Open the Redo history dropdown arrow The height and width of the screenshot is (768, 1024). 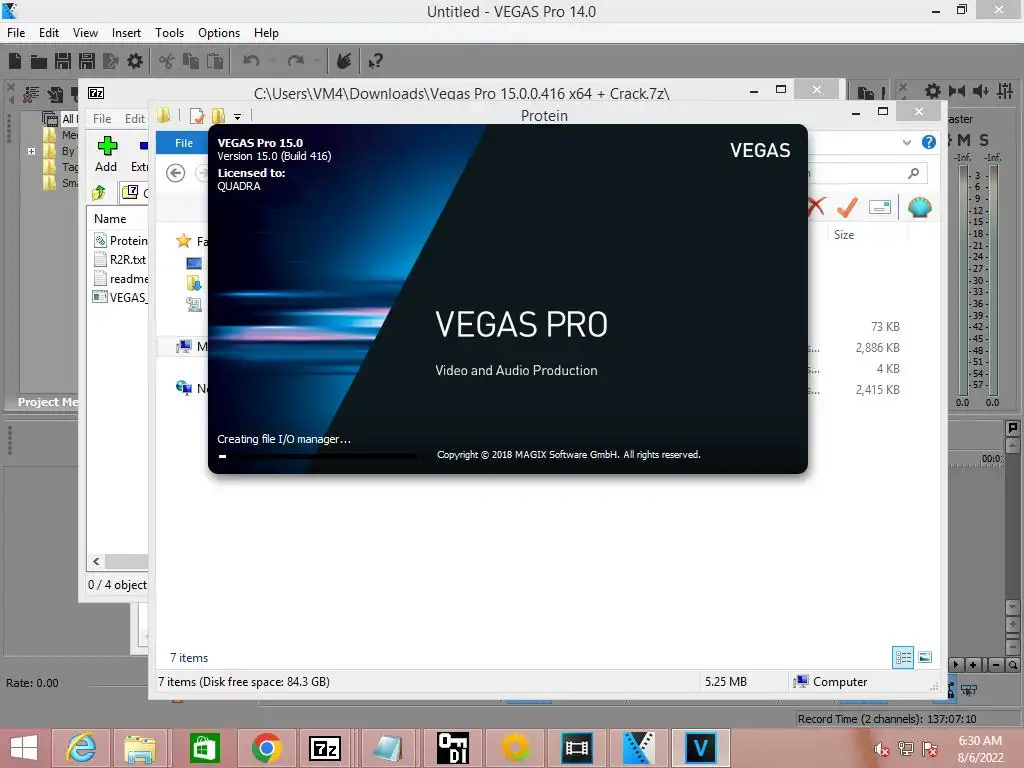[x=317, y=61]
